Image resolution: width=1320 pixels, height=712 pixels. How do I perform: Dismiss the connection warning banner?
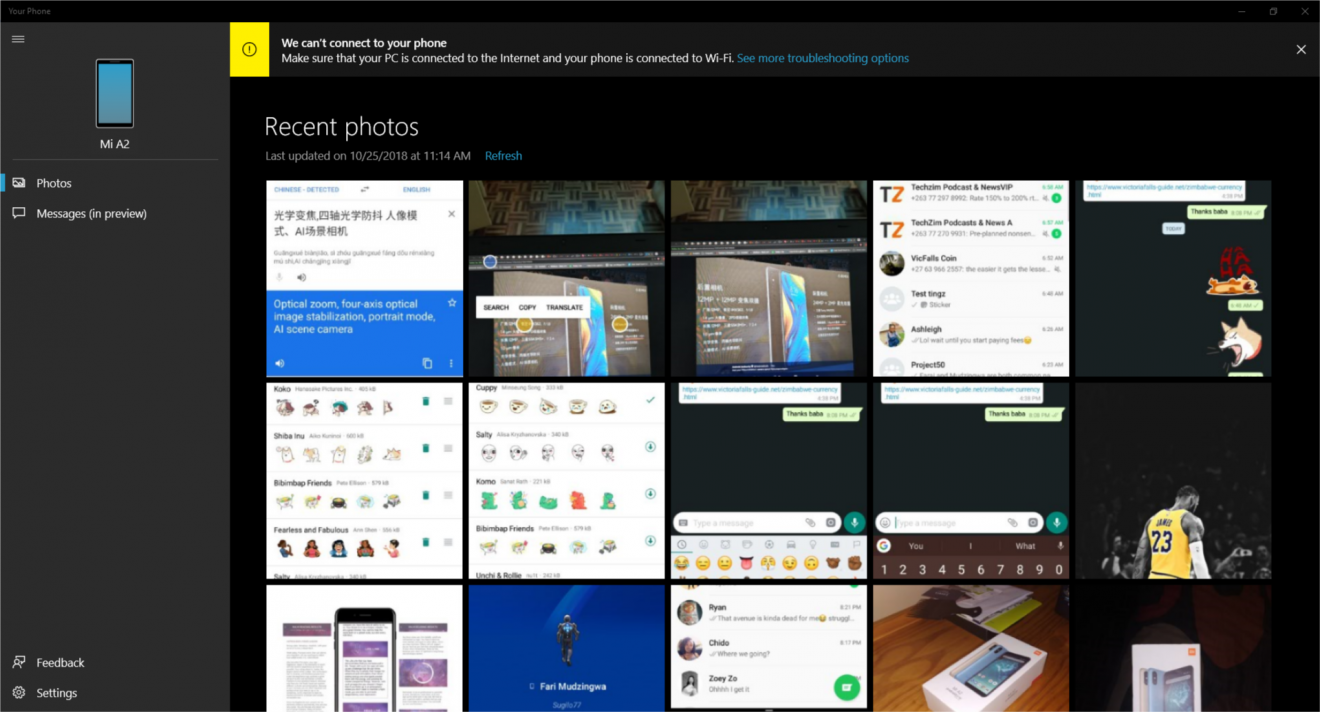point(1301,49)
